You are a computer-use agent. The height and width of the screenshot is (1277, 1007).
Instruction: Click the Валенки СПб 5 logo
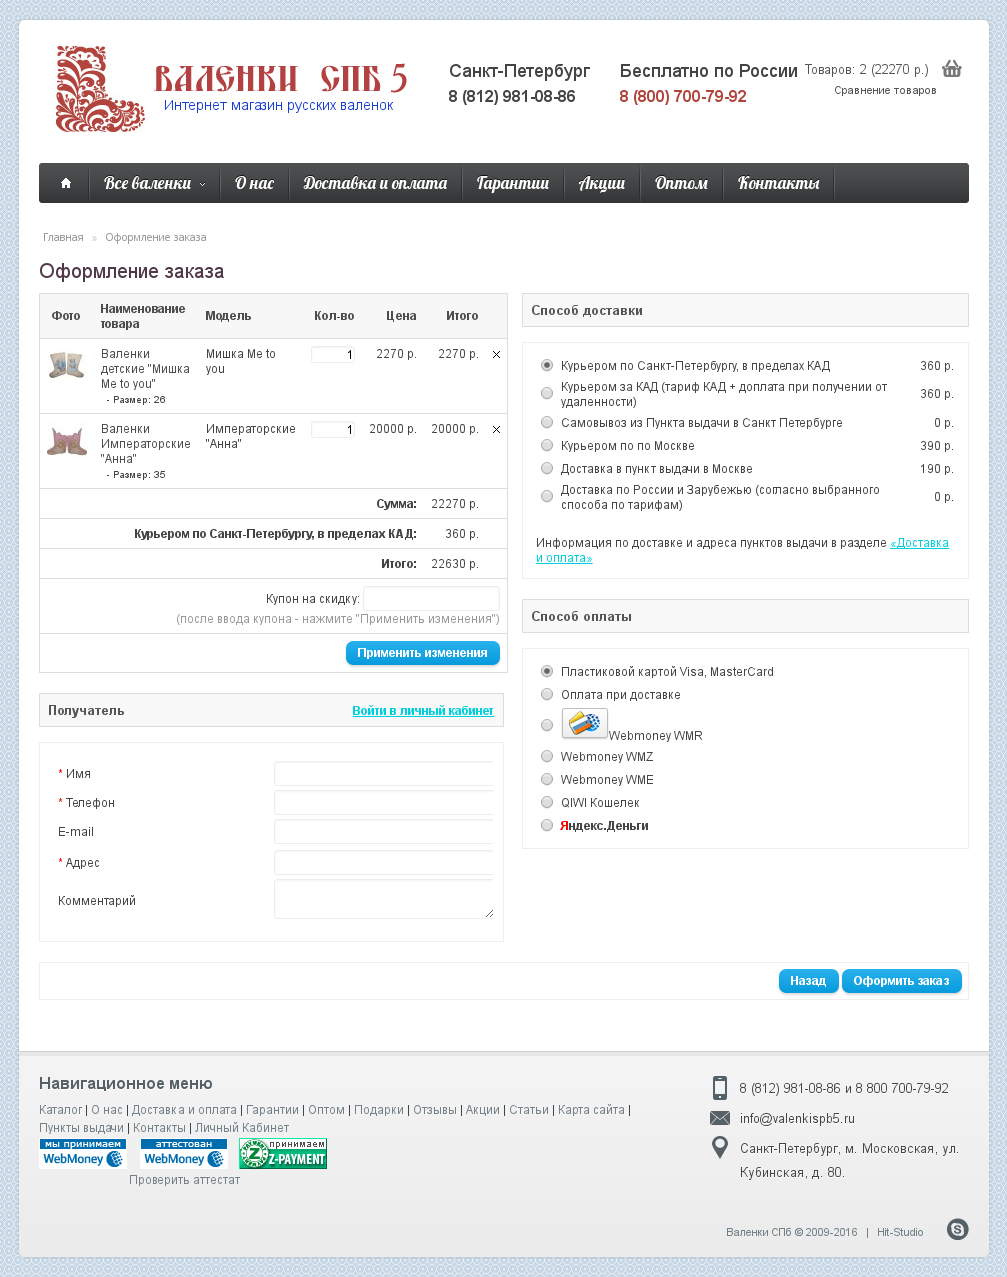pyautogui.click(x=230, y=89)
